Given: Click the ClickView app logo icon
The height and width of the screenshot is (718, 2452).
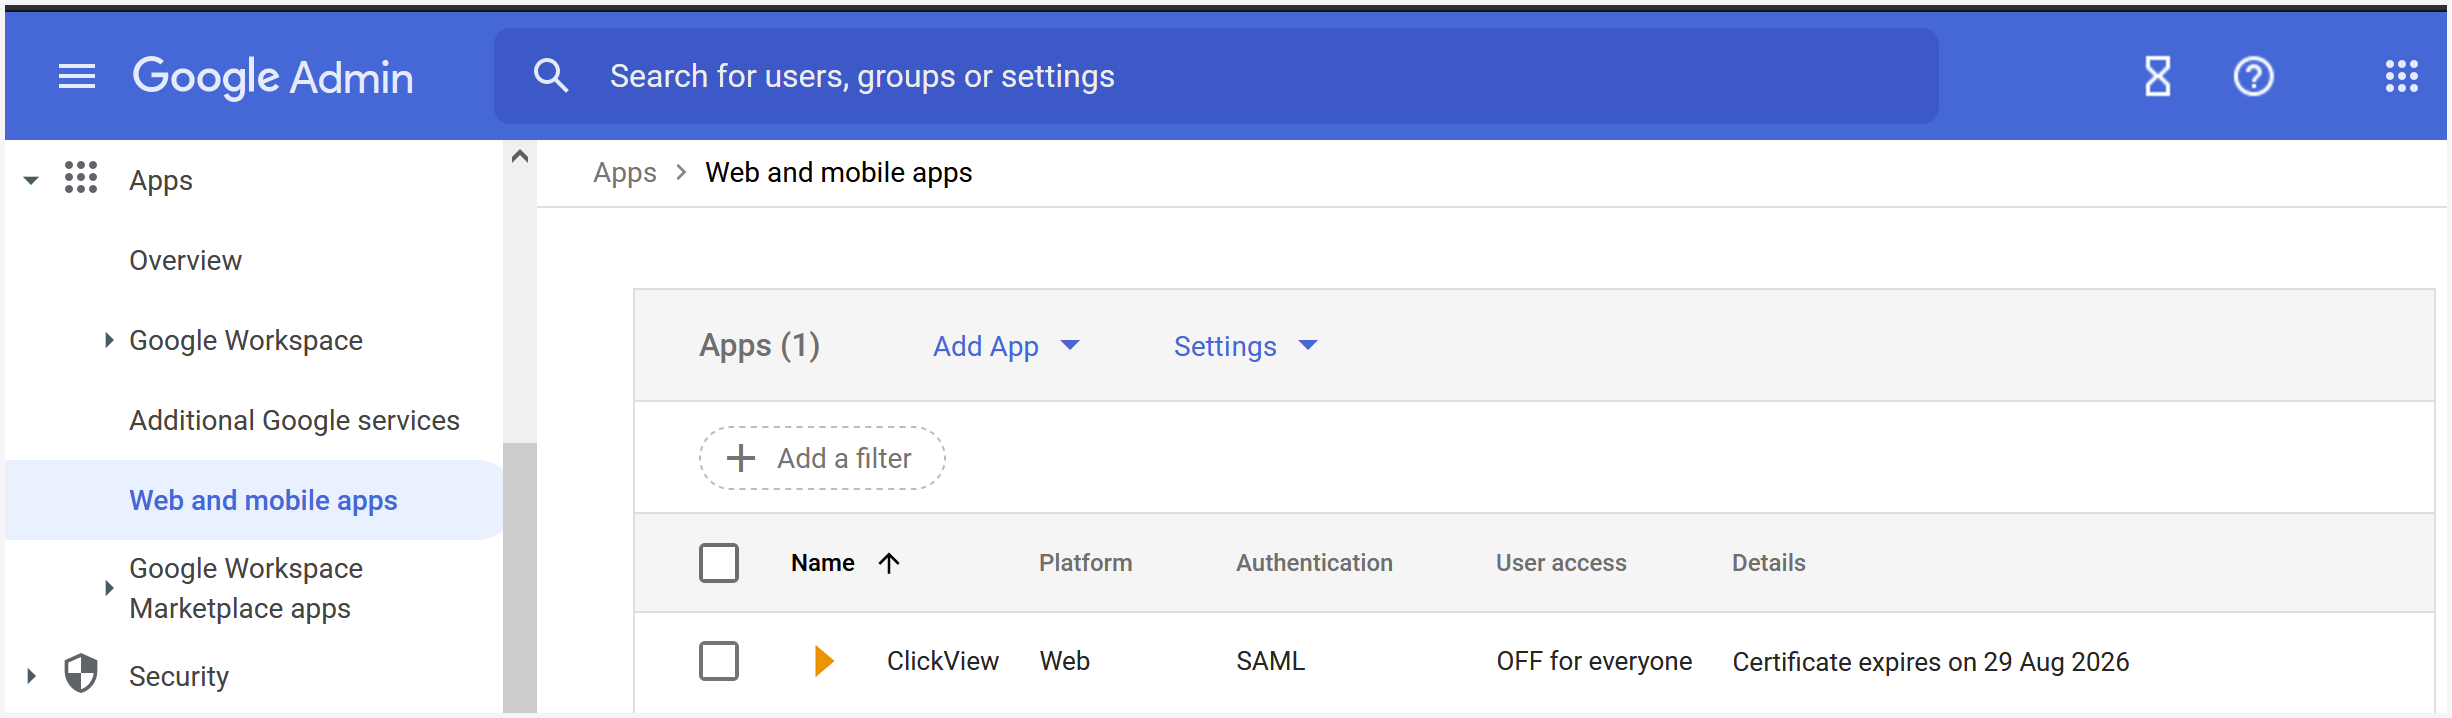Looking at the screenshot, I should coord(823,661).
